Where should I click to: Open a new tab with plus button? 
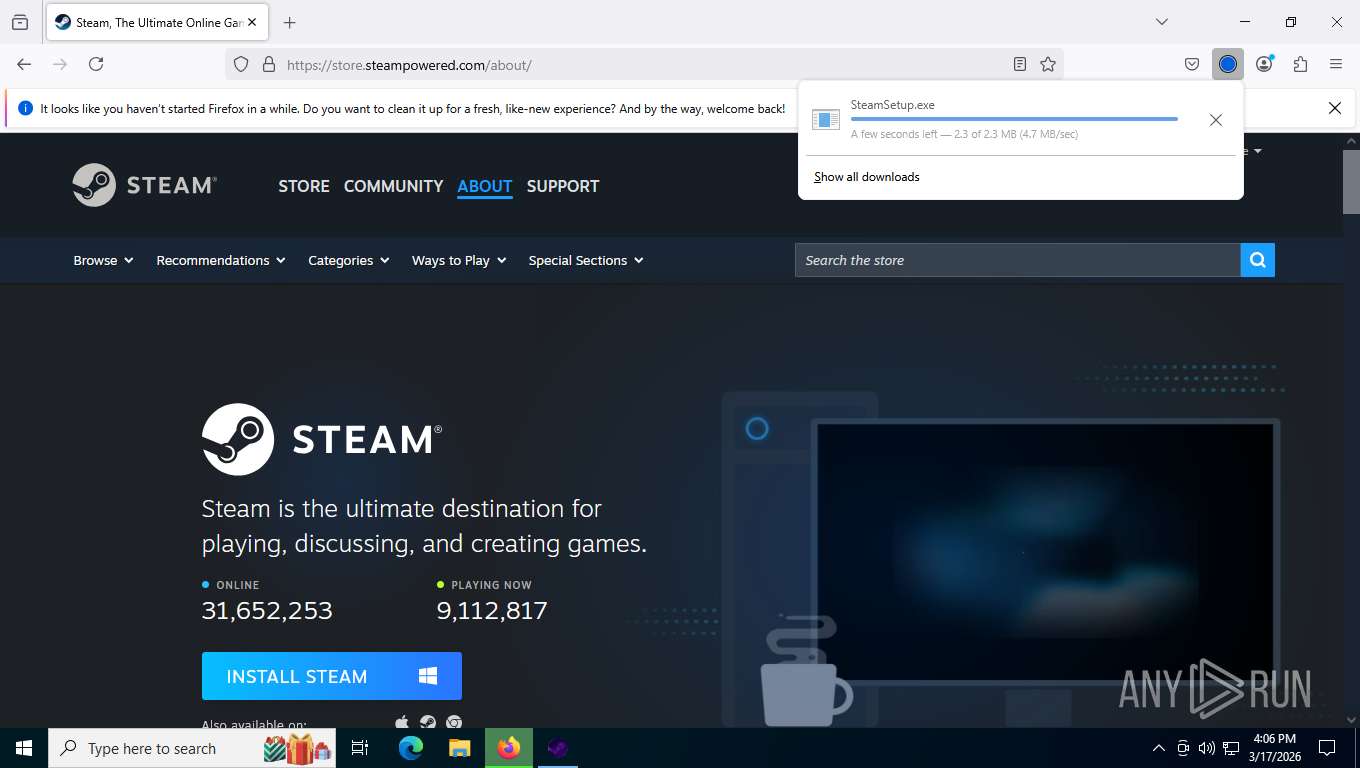click(x=290, y=22)
